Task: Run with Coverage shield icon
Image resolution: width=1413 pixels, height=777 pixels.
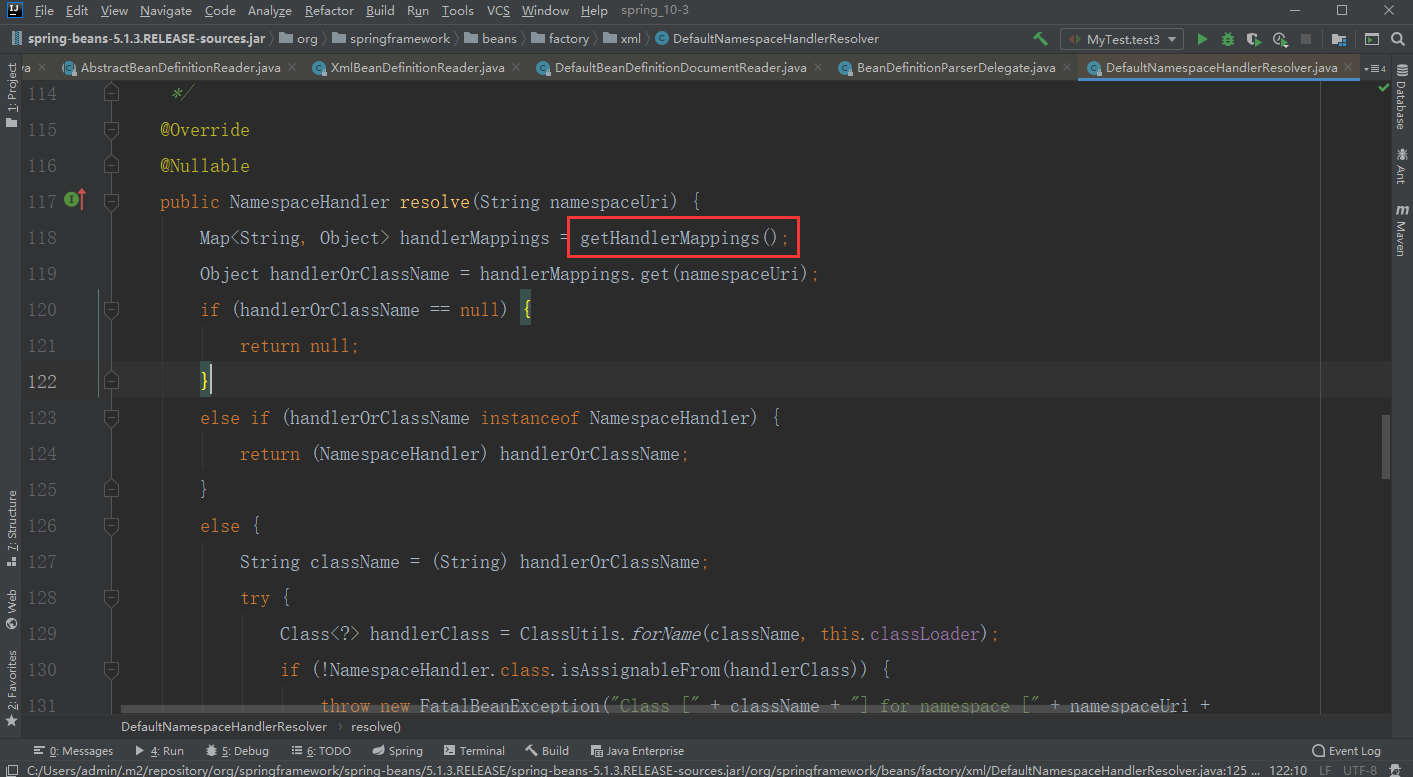Action: tap(1254, 39)
